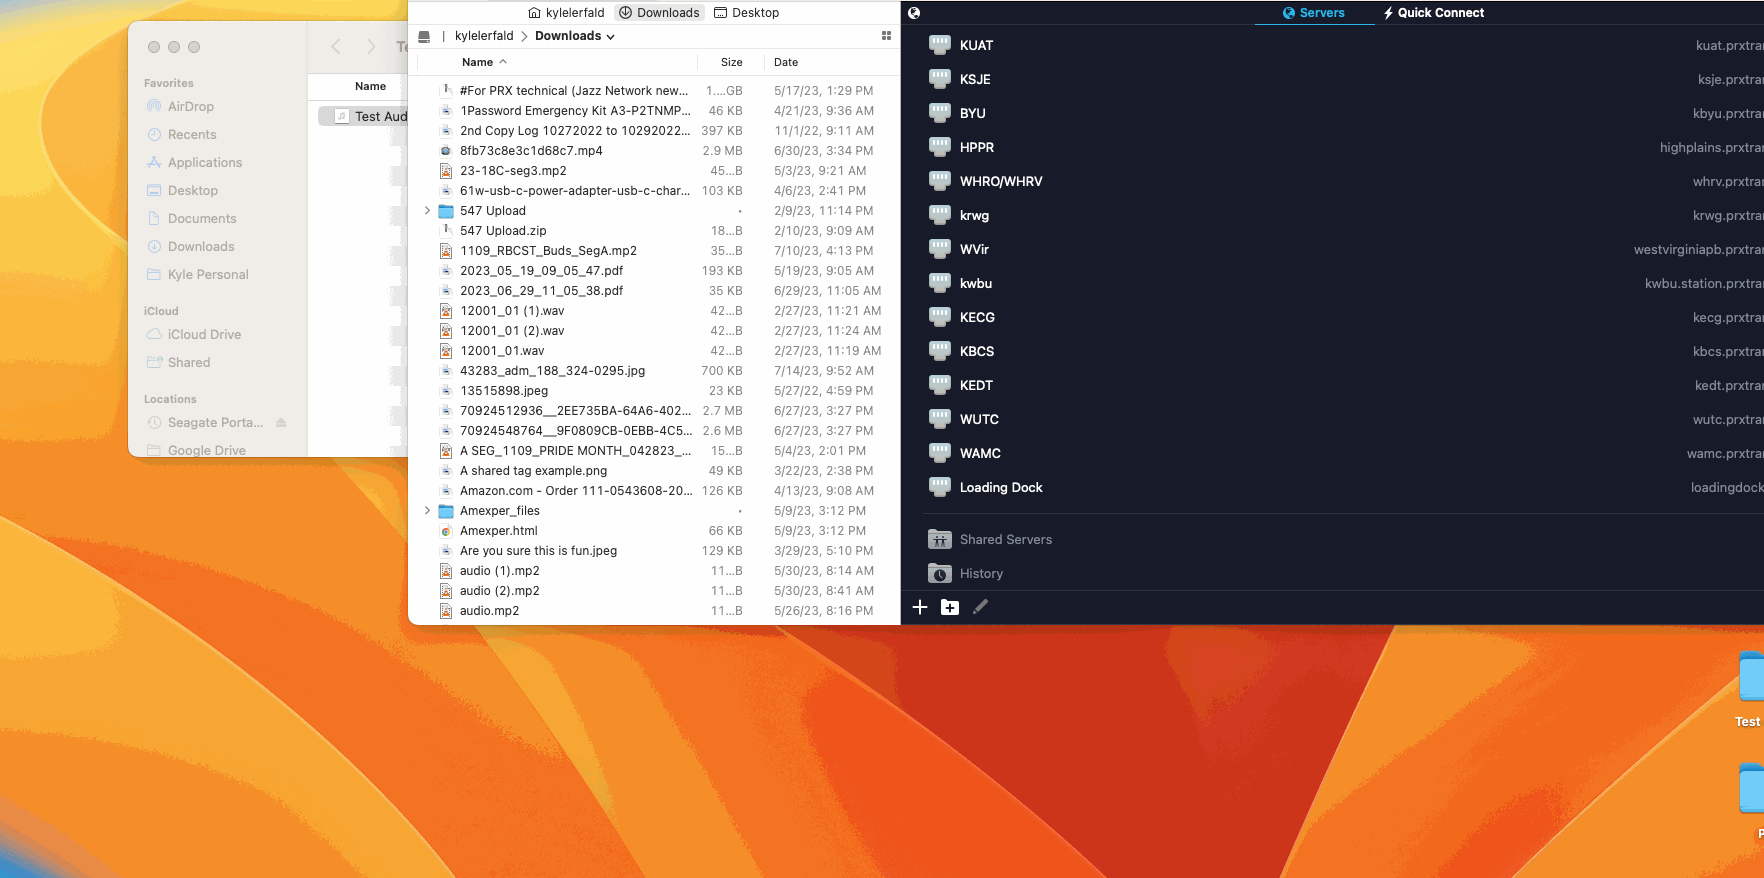Click the Name column header in Finder
This screenshot has width=1764, height=878.
370,86
